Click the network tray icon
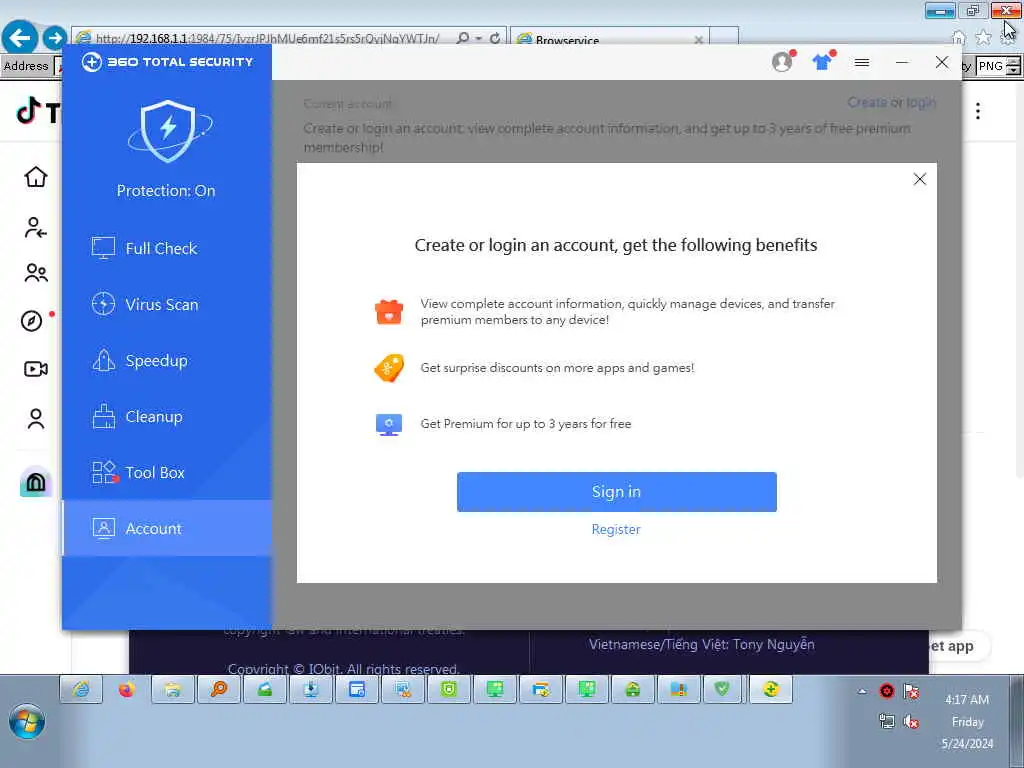The width and height of the screenshot is (1024, 768). click(886, 721)
